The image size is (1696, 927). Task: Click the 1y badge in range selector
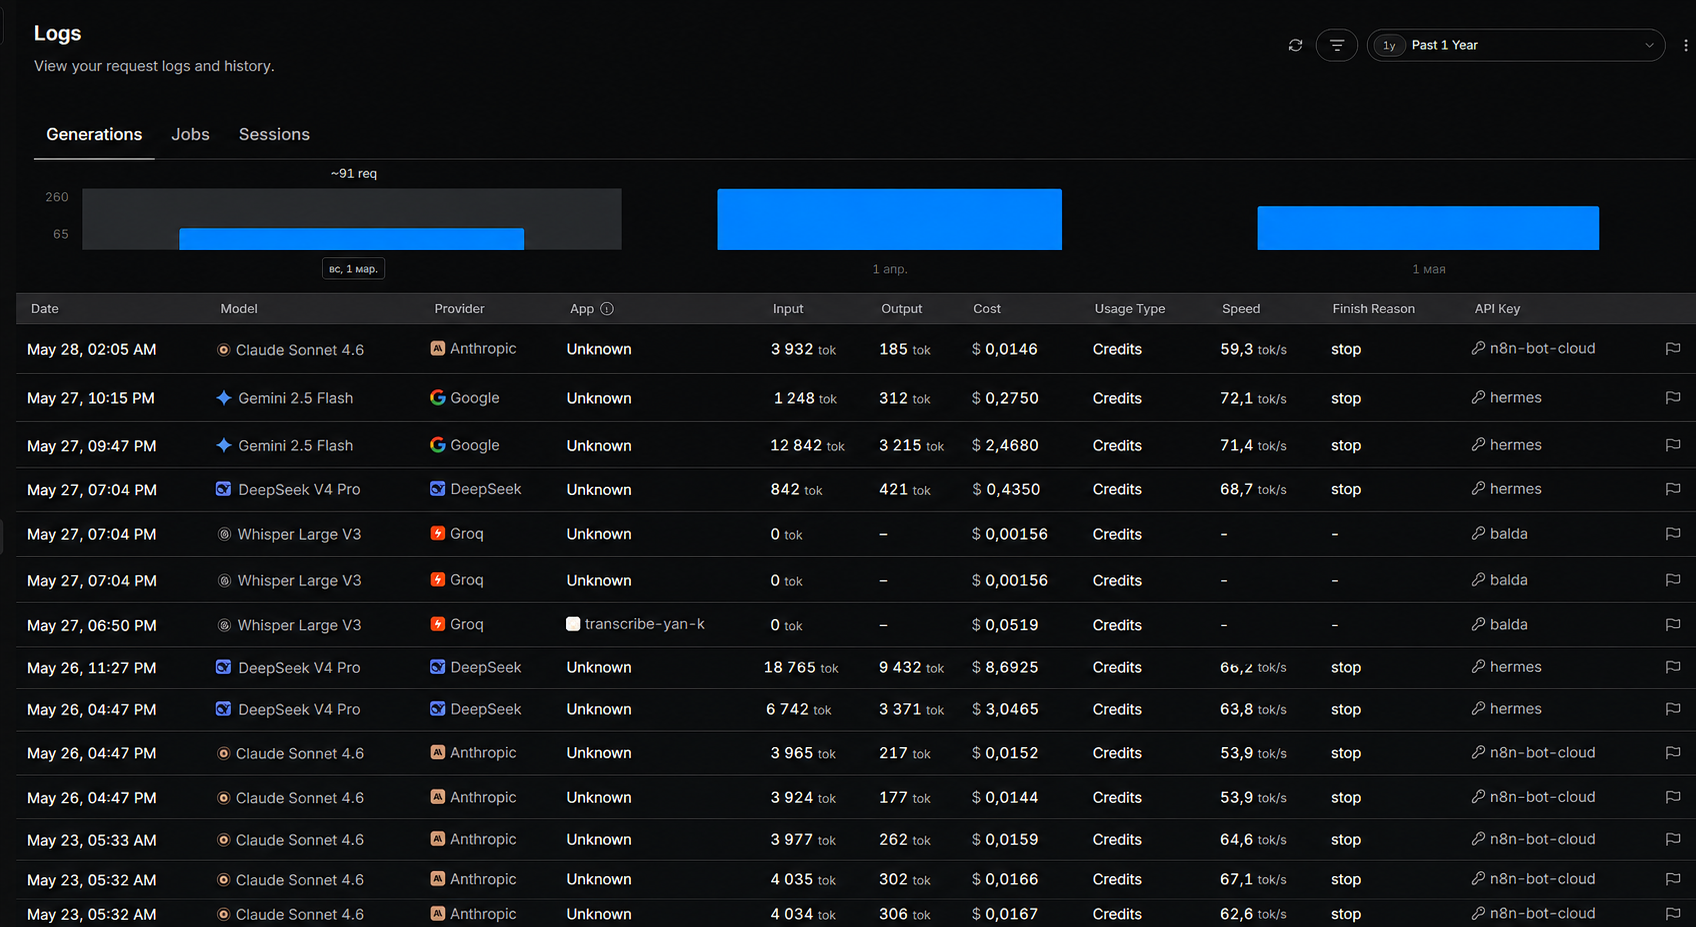coord(1389,45)
